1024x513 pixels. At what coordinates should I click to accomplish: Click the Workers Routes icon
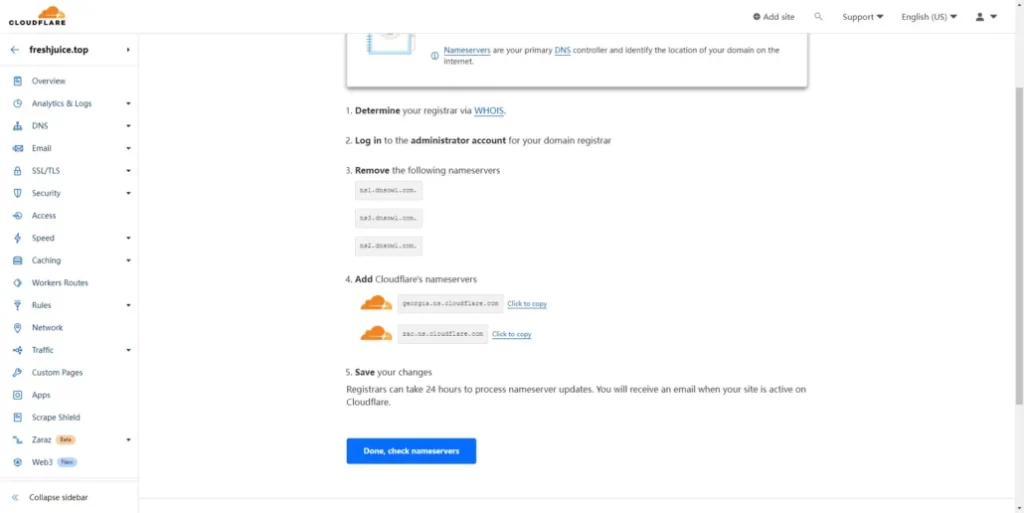pos(18,283)
